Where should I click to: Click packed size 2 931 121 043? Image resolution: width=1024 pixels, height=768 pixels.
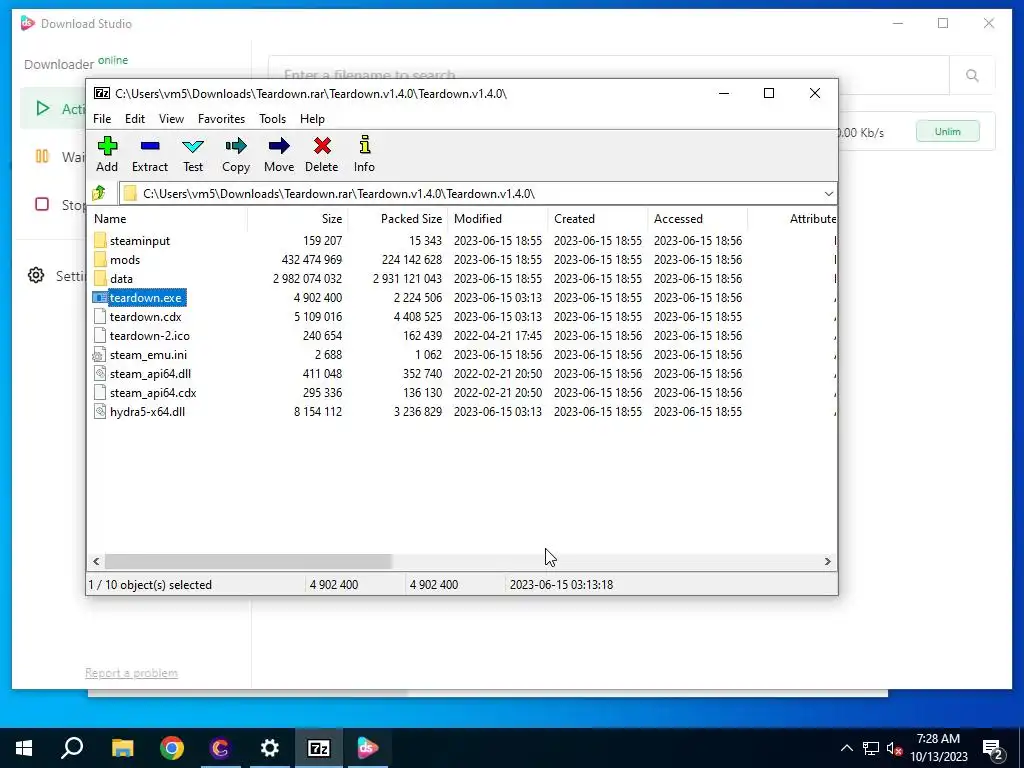tap(408, 278)
